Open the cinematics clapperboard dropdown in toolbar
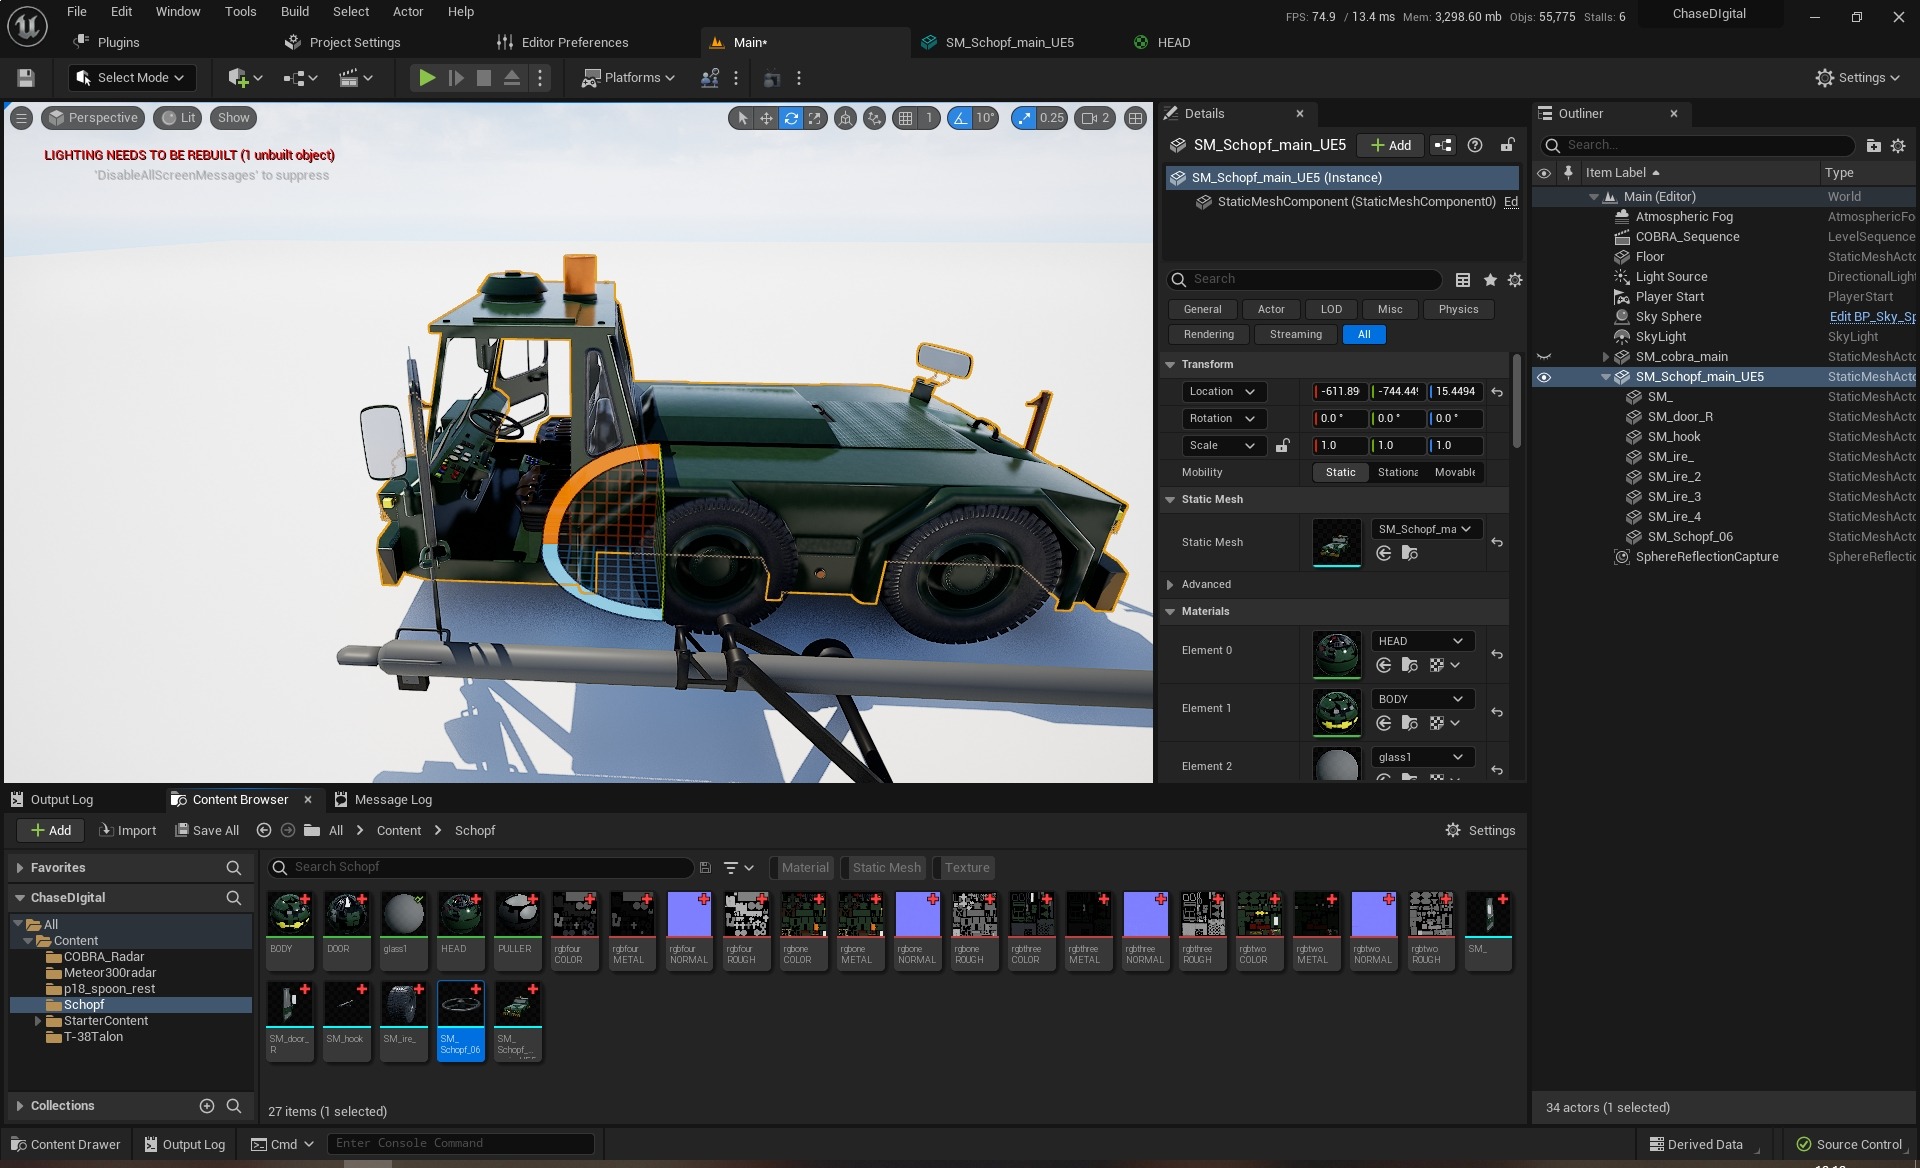Viewport: 1920px width, 1168px height. pyautogui.click(x=356, y=78)
